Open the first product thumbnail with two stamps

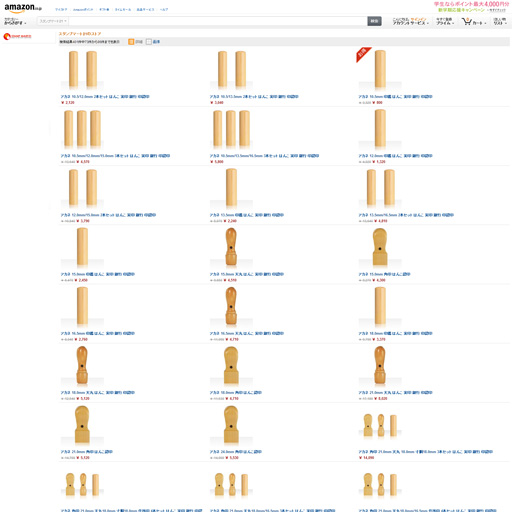[x=82, y=70]
